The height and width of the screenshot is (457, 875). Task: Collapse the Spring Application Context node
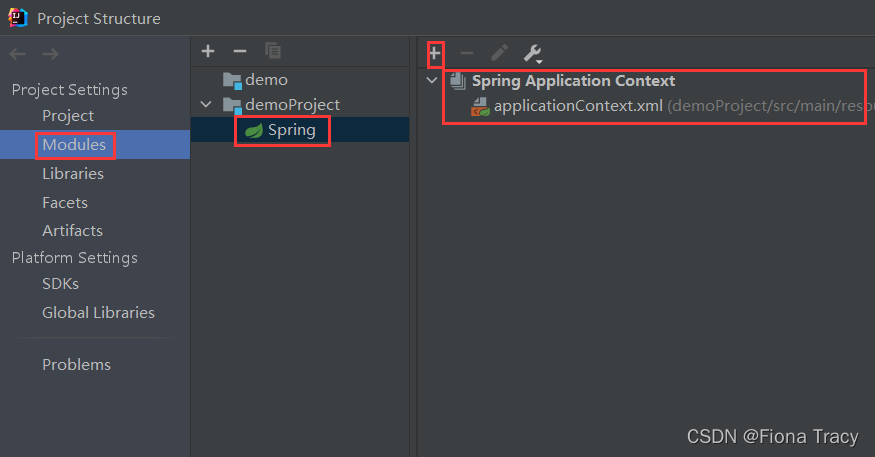click(431, 80)
